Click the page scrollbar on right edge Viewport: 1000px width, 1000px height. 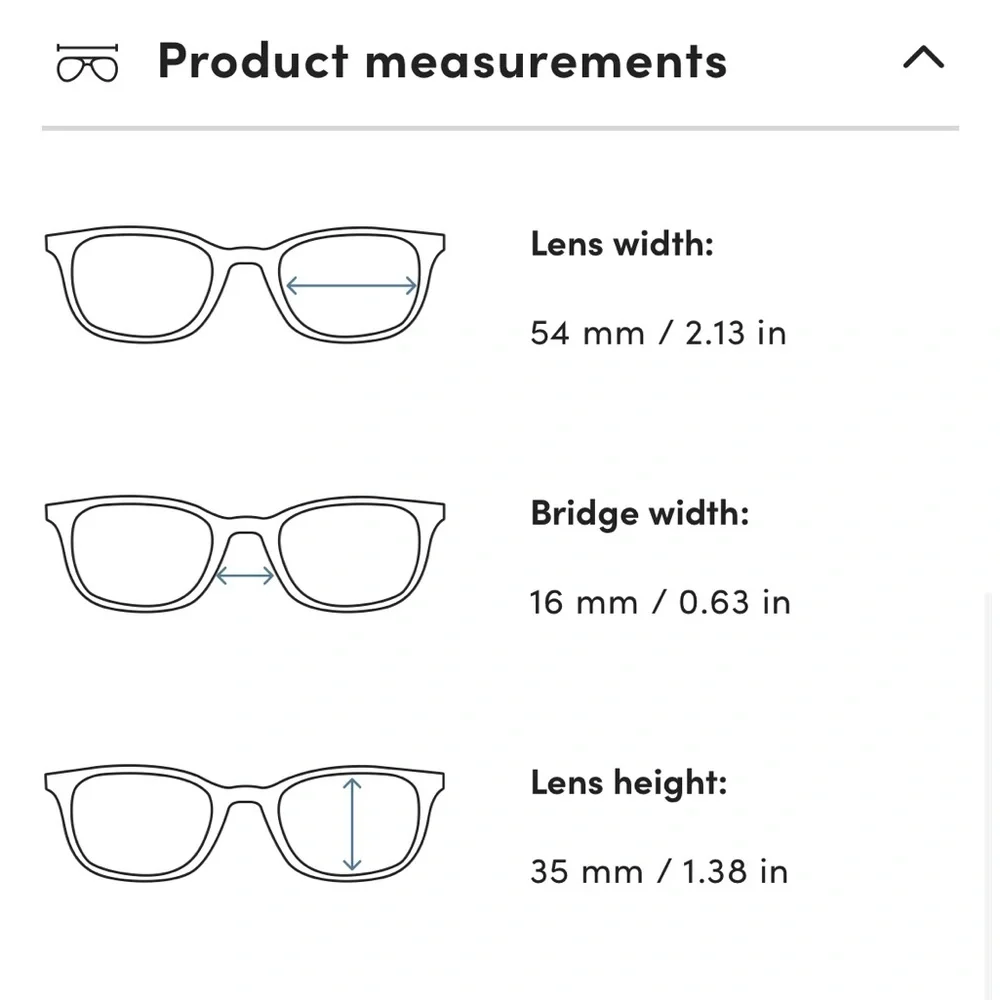(x=988, y=796)
